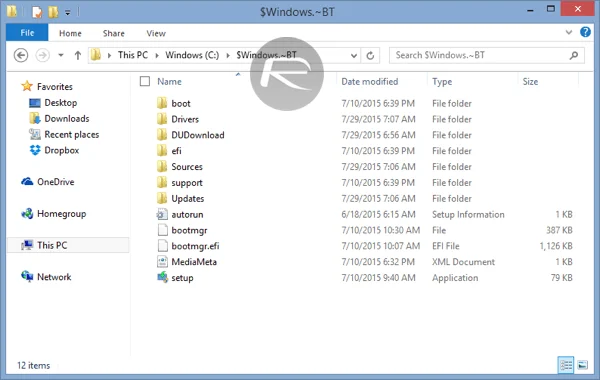Open the recent locations dropdown arrow
The height and width of the screenshot is (380, 600).
61,55
